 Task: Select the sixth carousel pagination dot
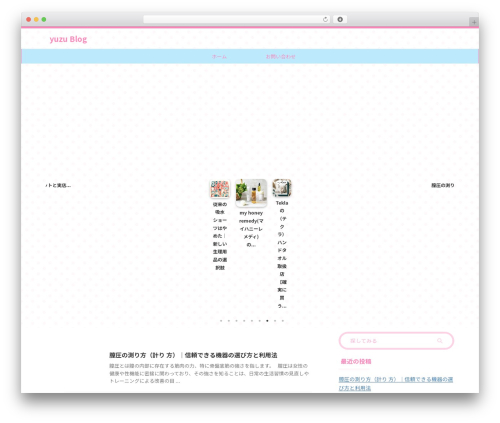point(260,321)
